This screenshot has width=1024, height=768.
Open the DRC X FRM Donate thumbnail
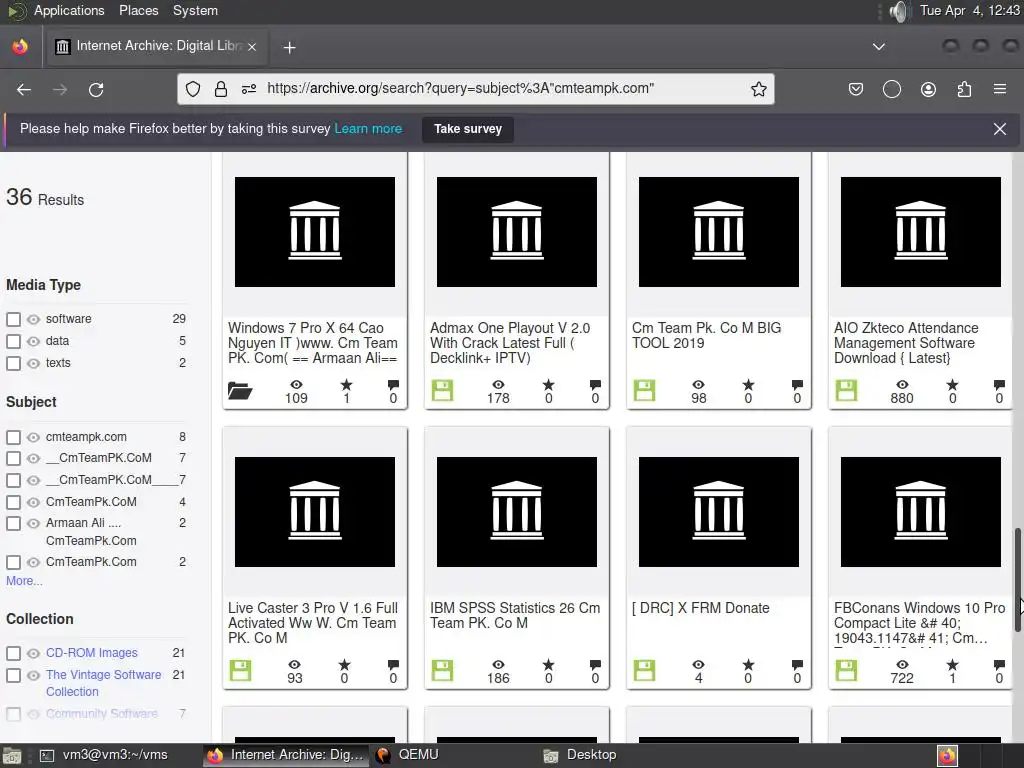point(718,512)
